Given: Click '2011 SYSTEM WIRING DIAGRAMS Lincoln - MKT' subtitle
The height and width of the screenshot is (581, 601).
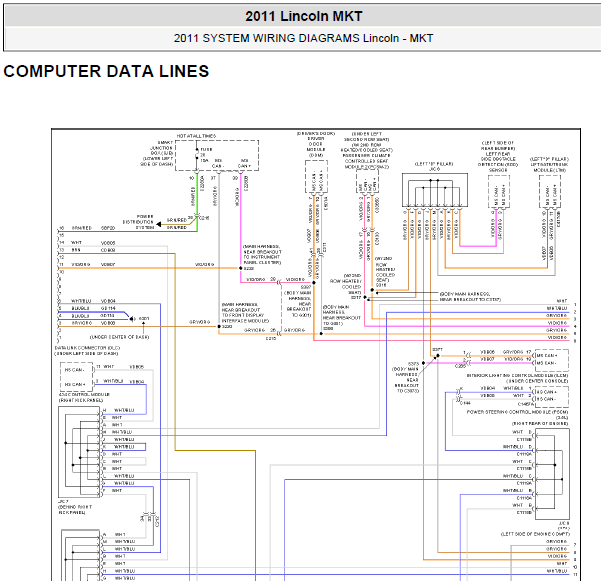Looking at the screenshot, I should tap(303, 38).
